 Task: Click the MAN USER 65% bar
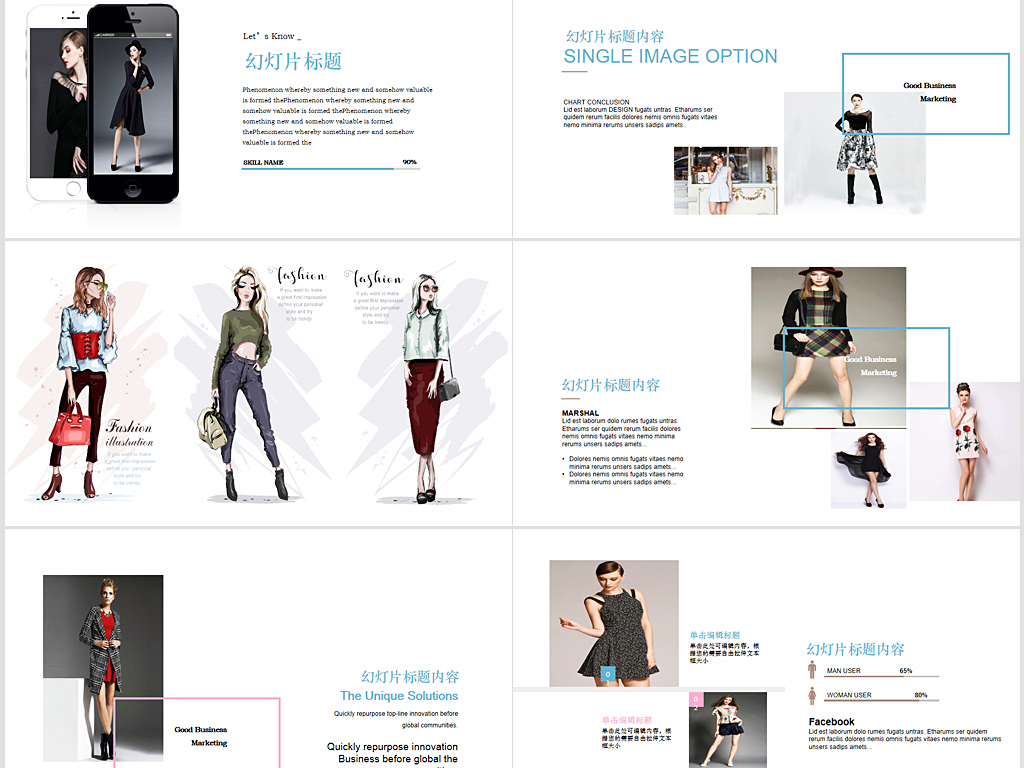(882, 677)
